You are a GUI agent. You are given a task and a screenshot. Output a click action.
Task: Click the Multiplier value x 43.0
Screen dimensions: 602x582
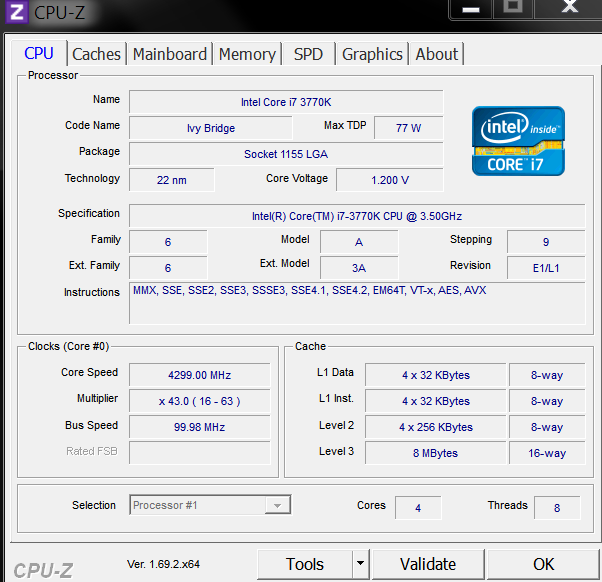200,401
